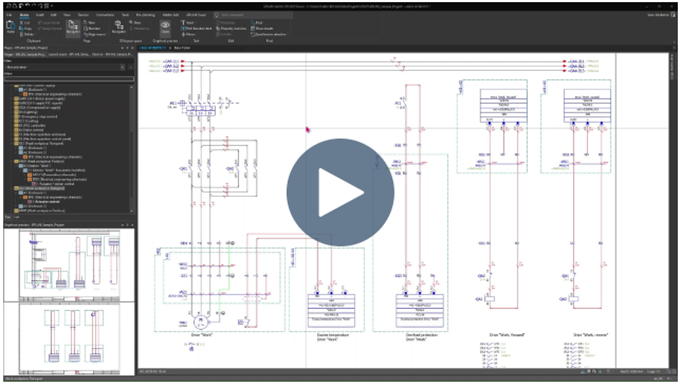Click the Copy icon in Clipboard group
This screenshot has width=681, height=385.
click(25, 28)
